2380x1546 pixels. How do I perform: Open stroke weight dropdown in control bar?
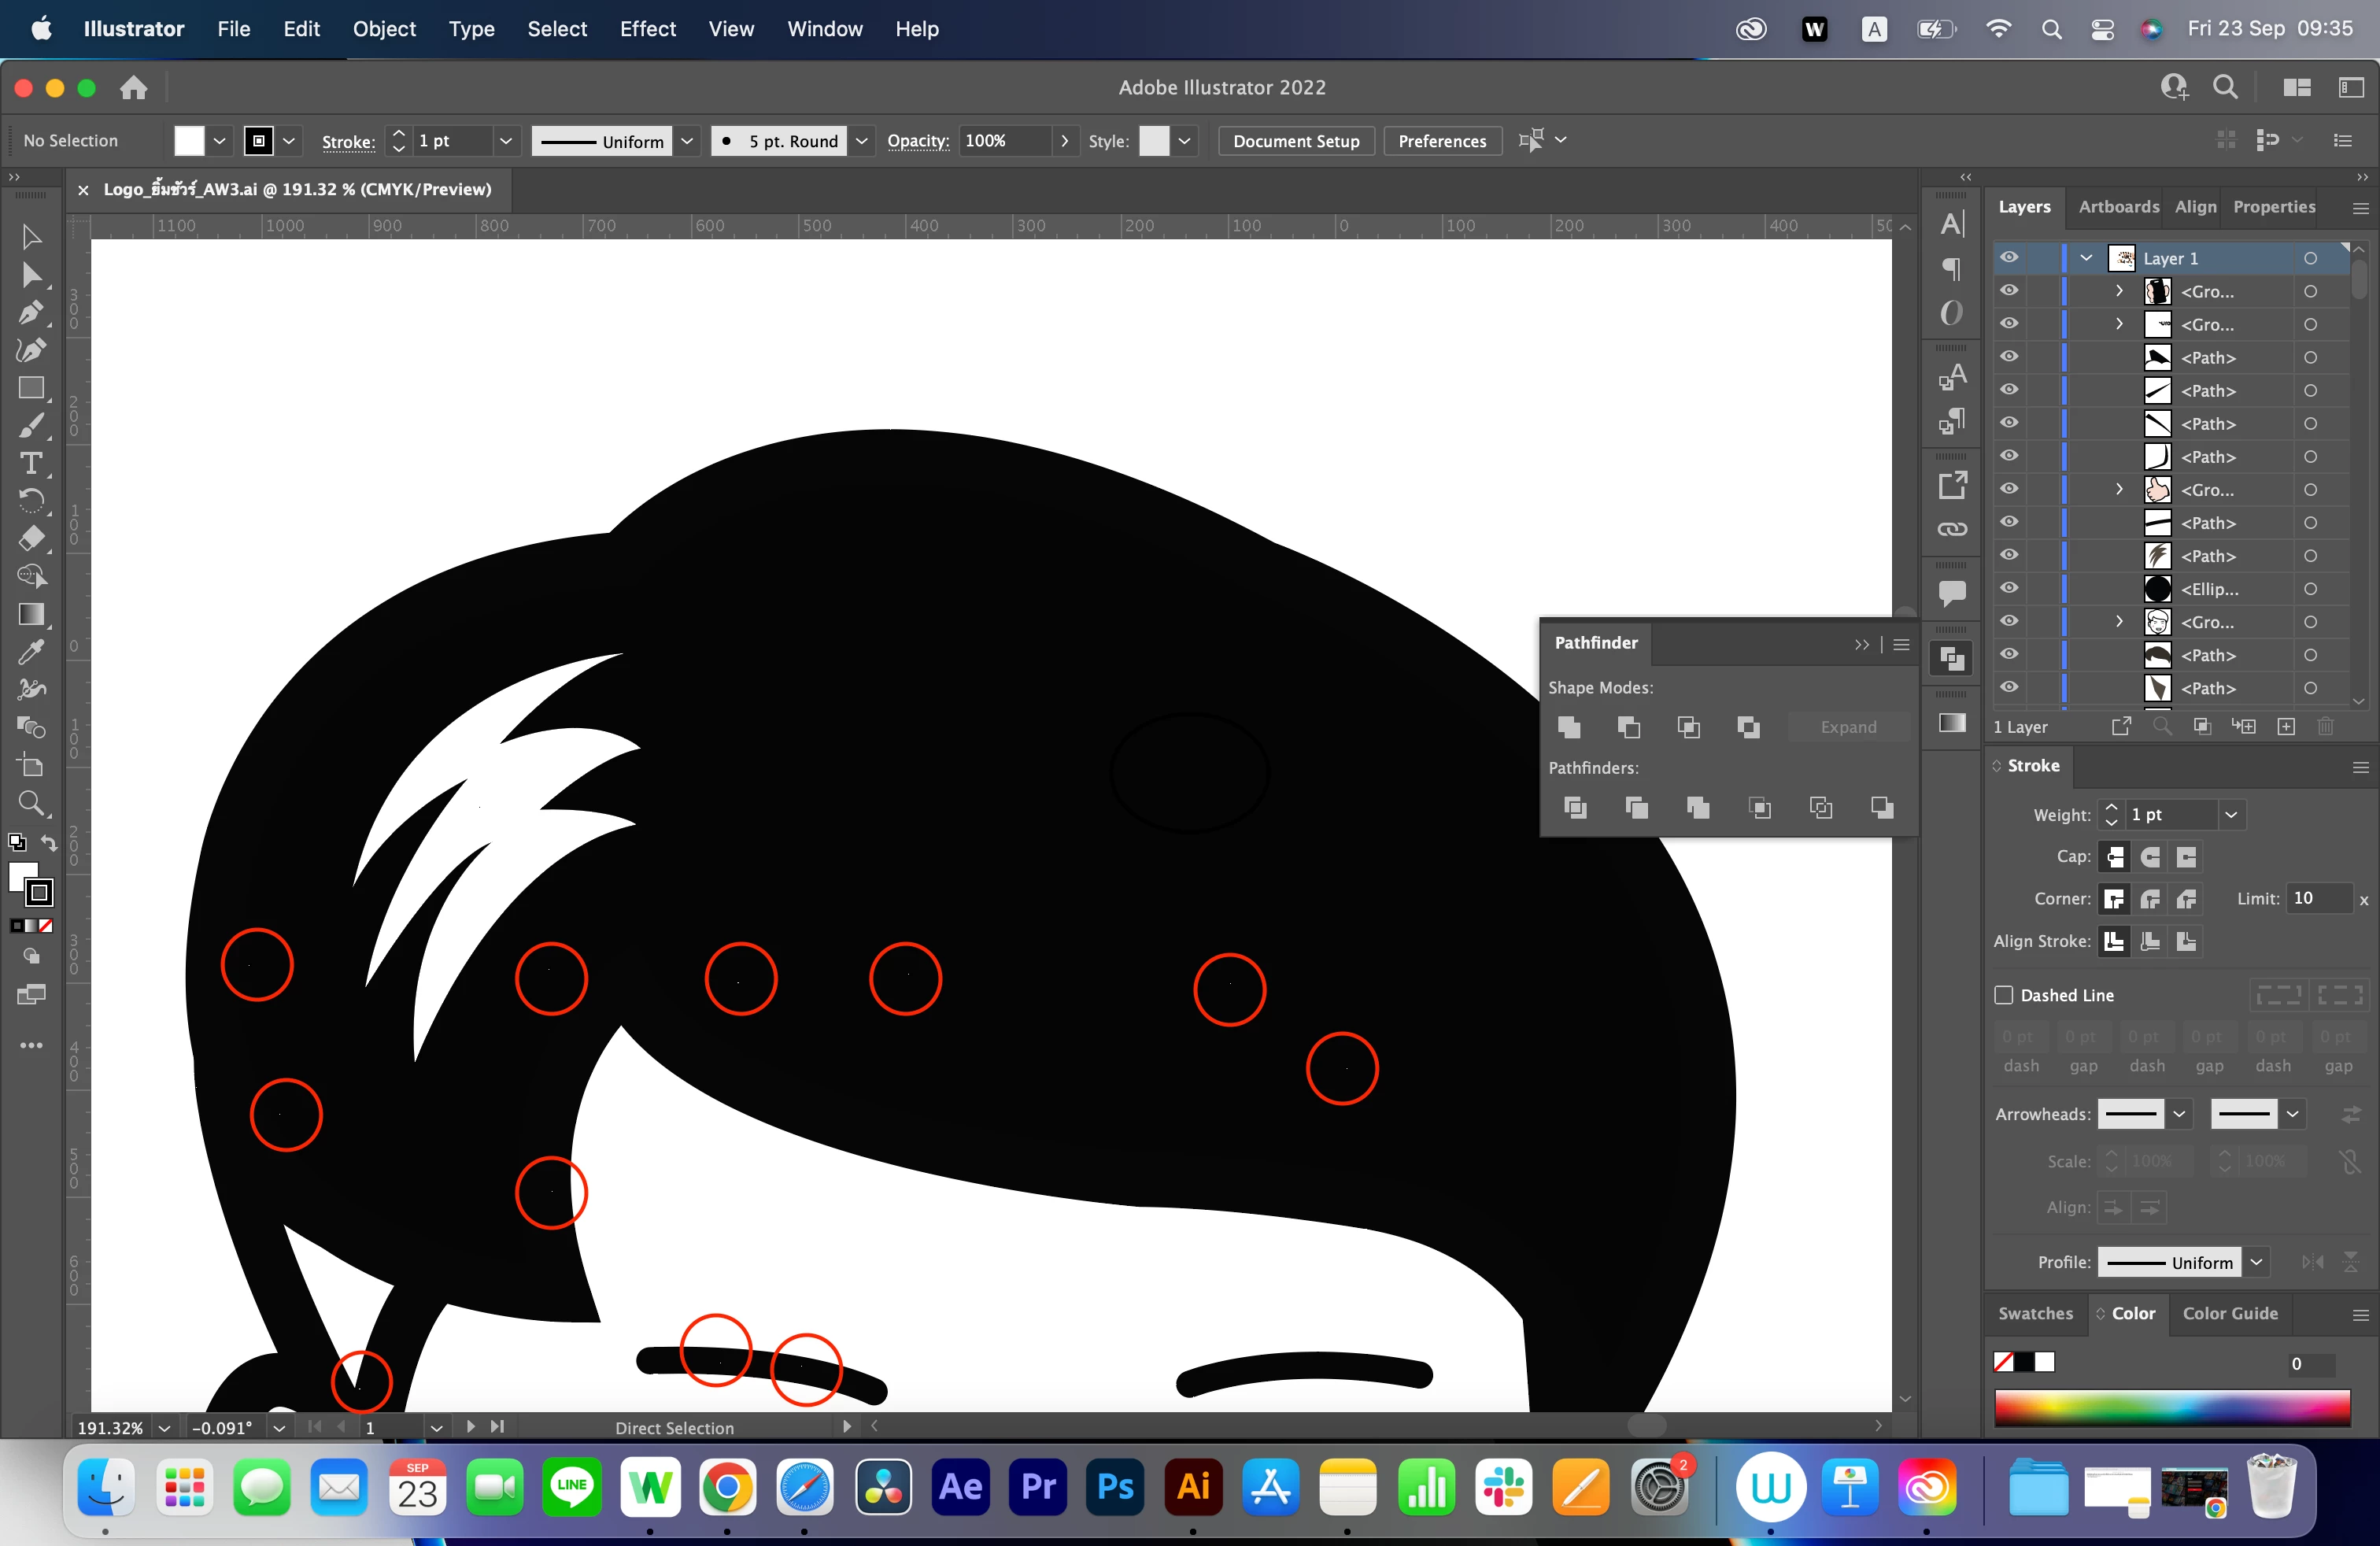pos(505,141)
